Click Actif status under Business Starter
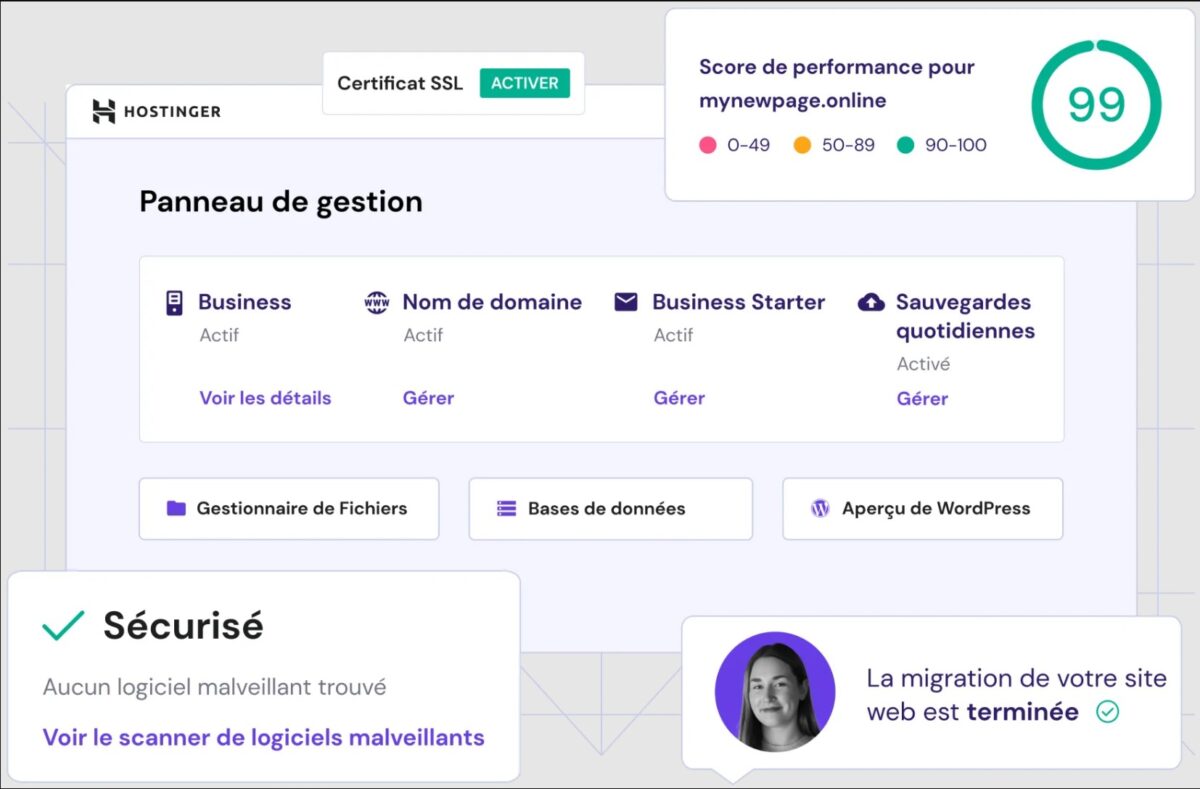Viewport: 1200px width, 789px height. click(673, 335)
